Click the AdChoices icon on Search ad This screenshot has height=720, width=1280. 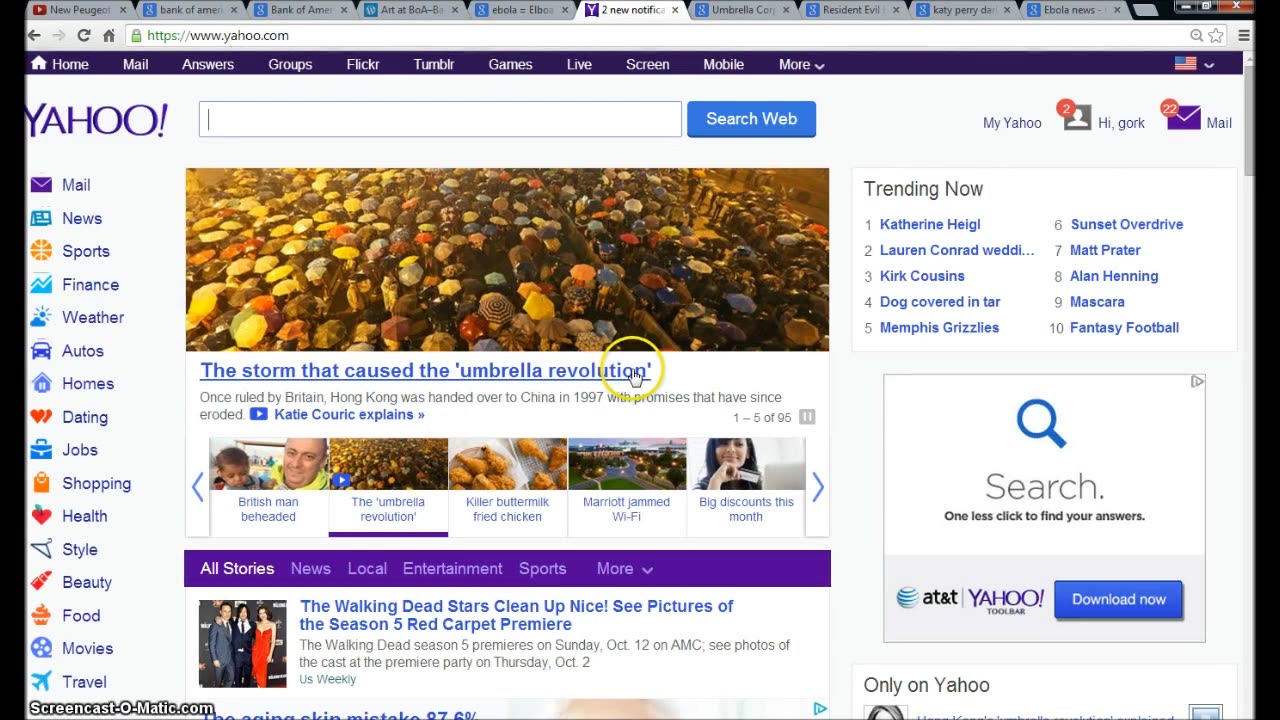(x=1197, y=381)
